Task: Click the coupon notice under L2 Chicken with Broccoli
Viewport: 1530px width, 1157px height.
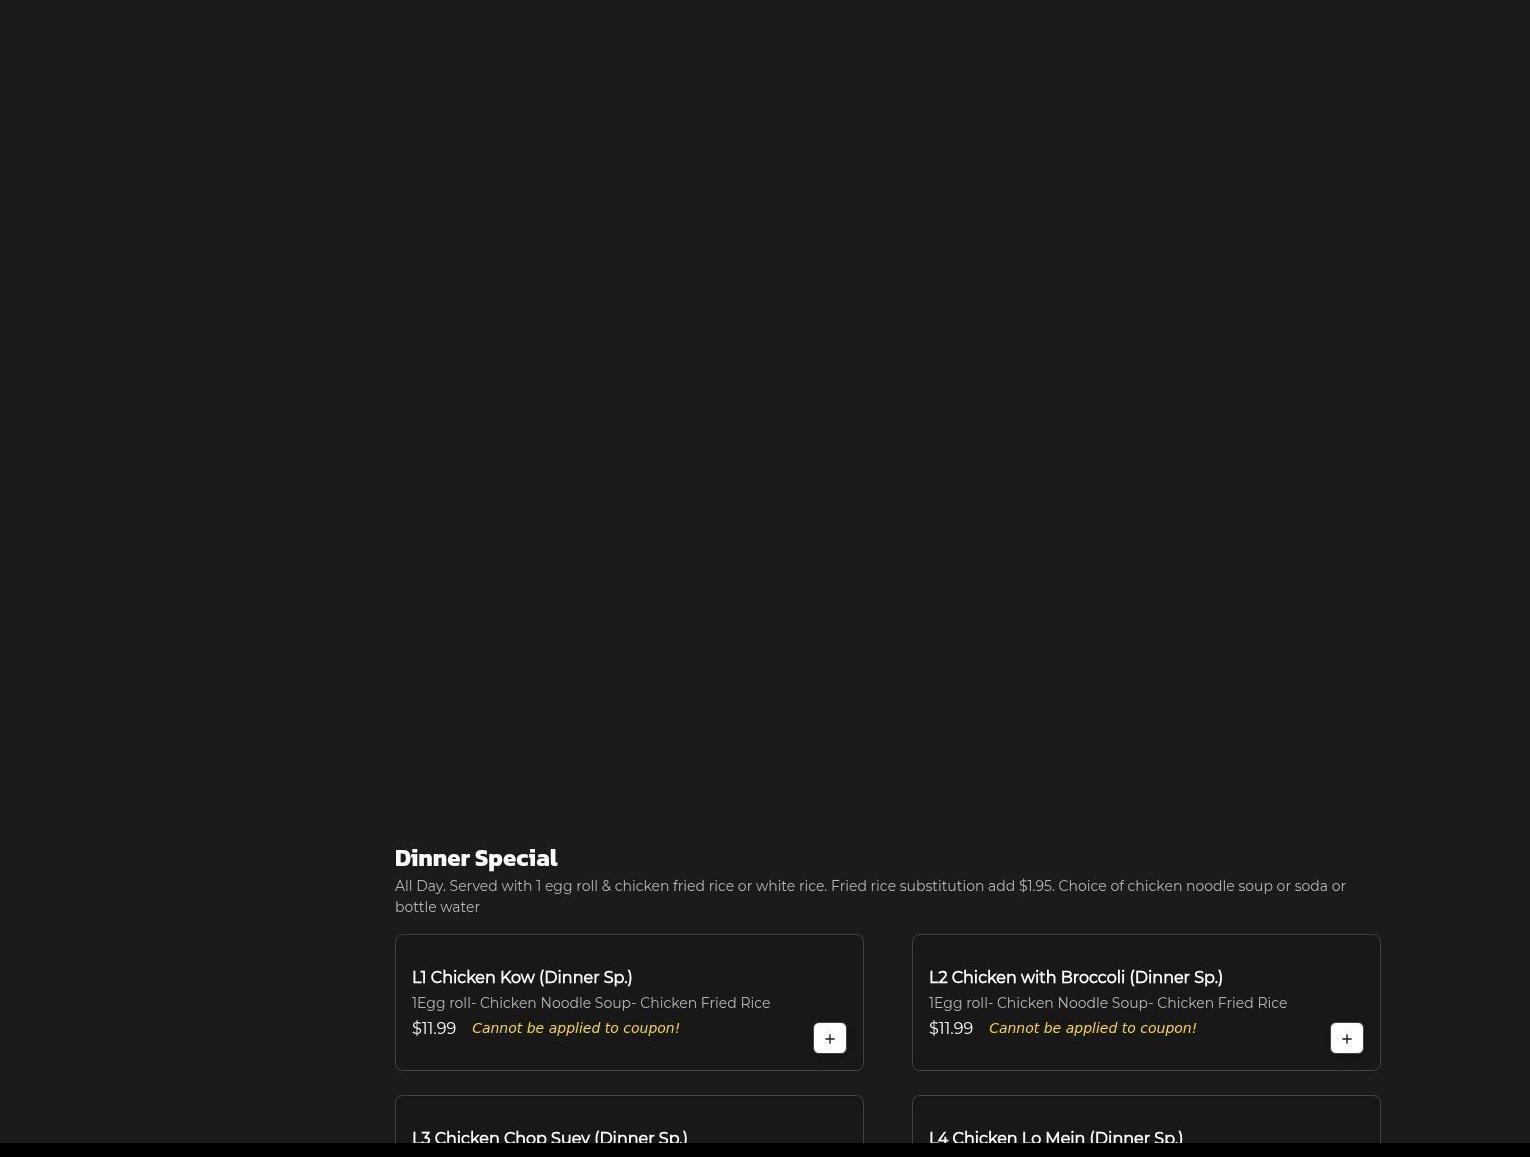Action: click(1092, 1028)
